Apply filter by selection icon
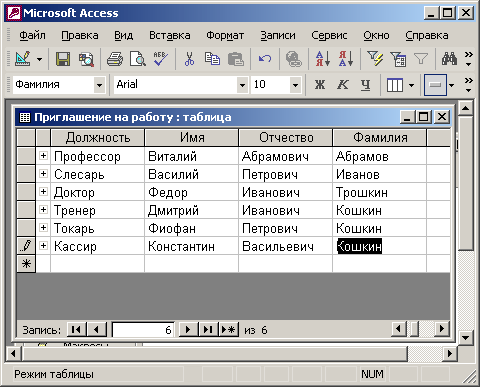 pyautogui.click(x=375, y=59)
